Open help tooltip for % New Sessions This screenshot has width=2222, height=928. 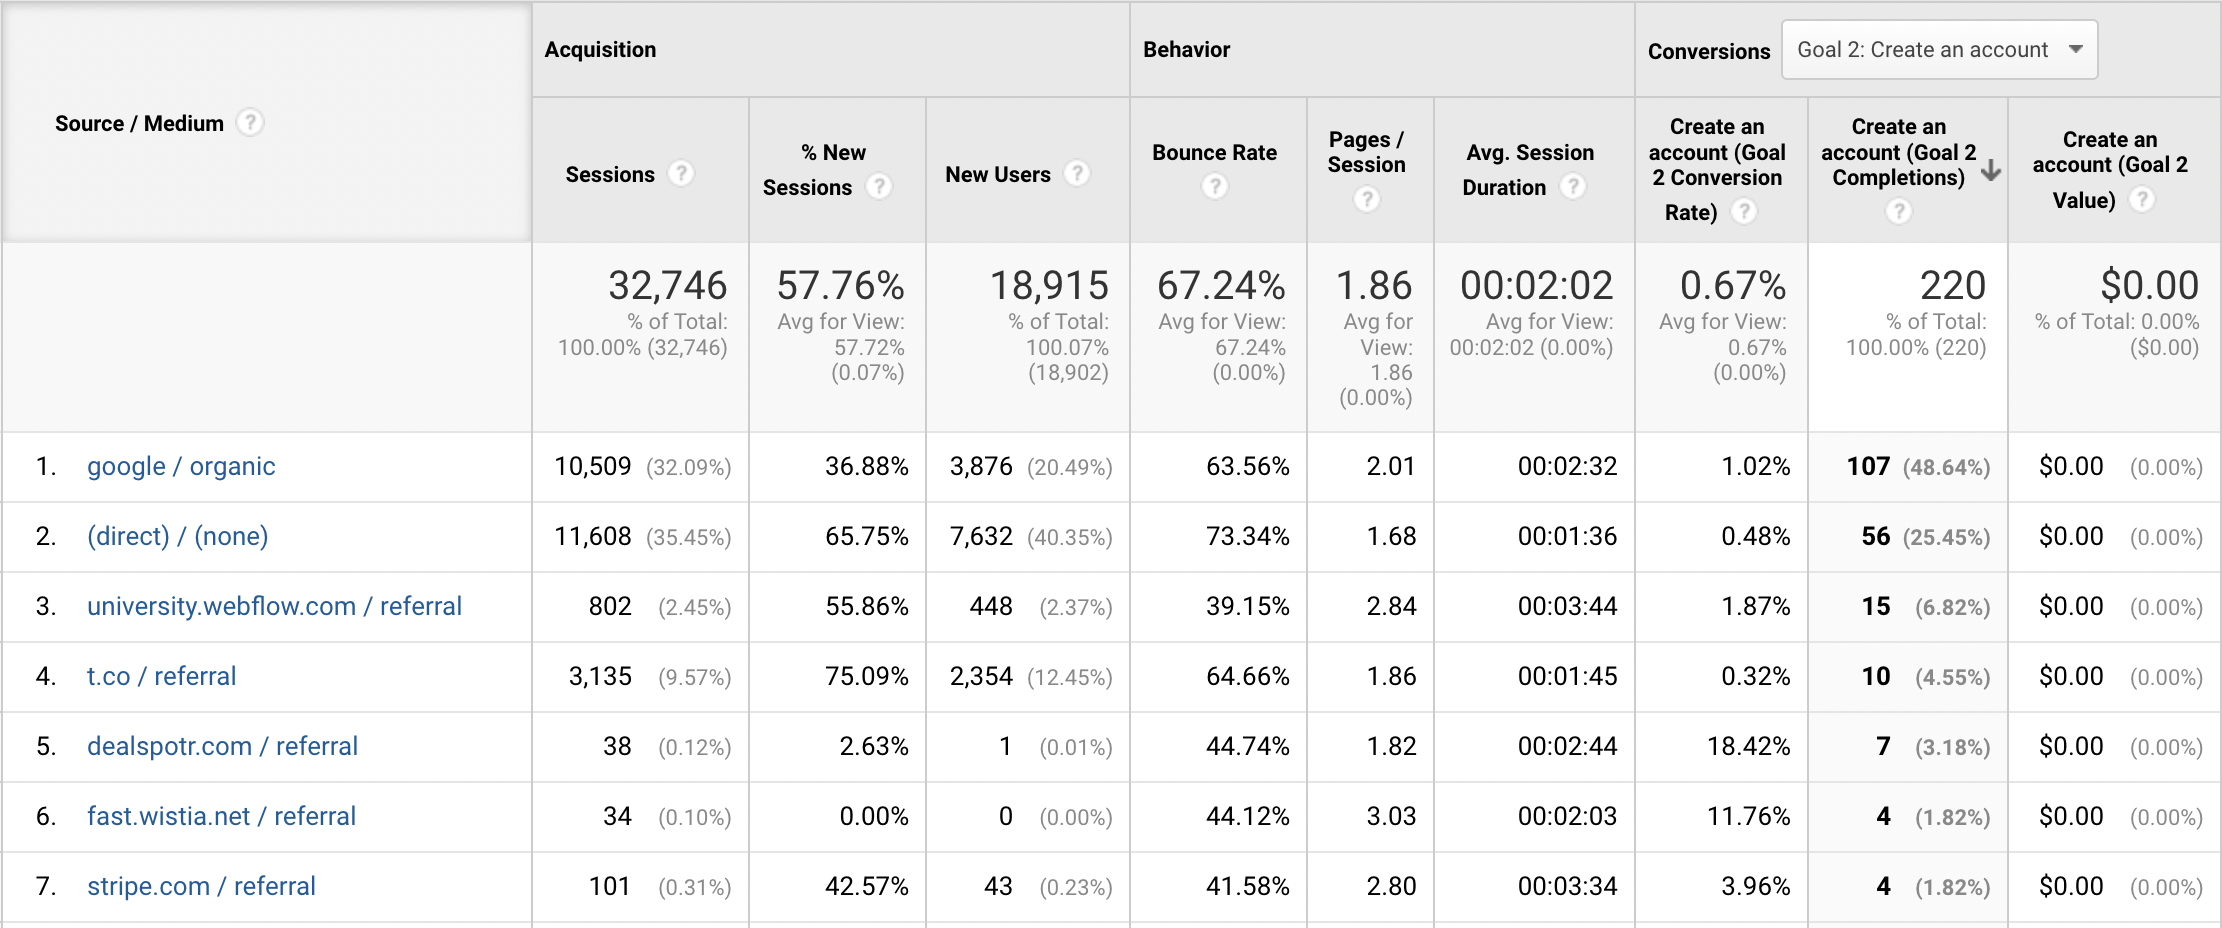[x=879, y=187]
